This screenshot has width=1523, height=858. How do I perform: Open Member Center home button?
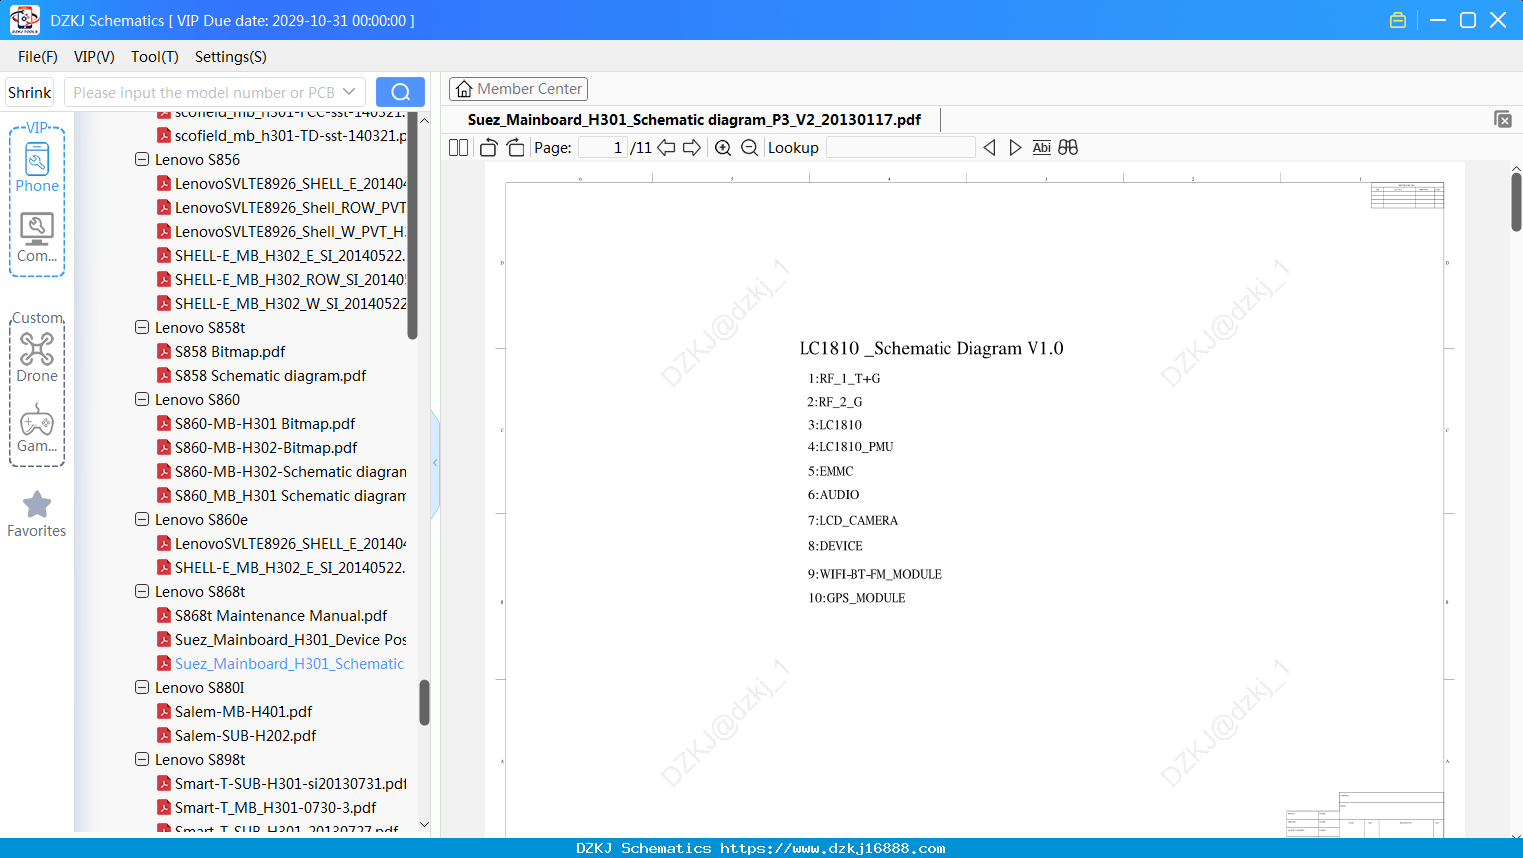click(x=518, y=89)
